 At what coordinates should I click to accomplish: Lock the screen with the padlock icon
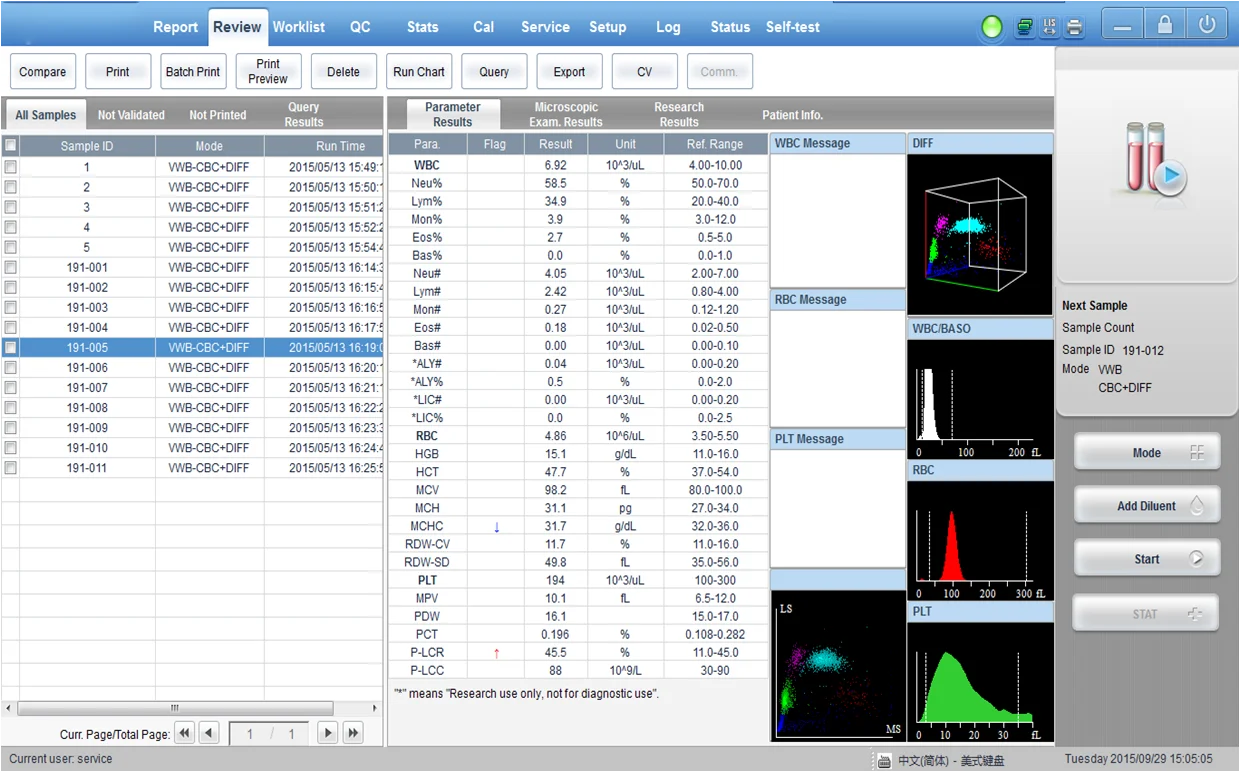tap(1165, 26)
